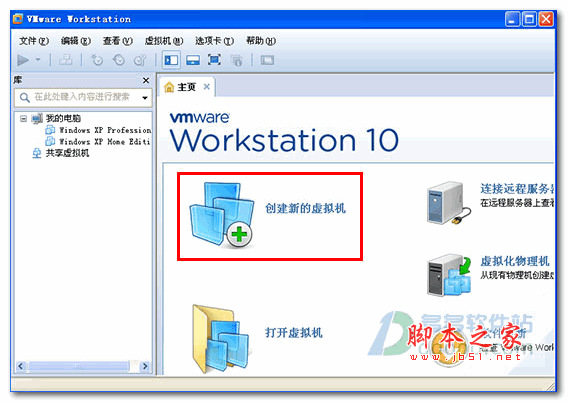Click the library horizontal scrollbar thumb

79,366
